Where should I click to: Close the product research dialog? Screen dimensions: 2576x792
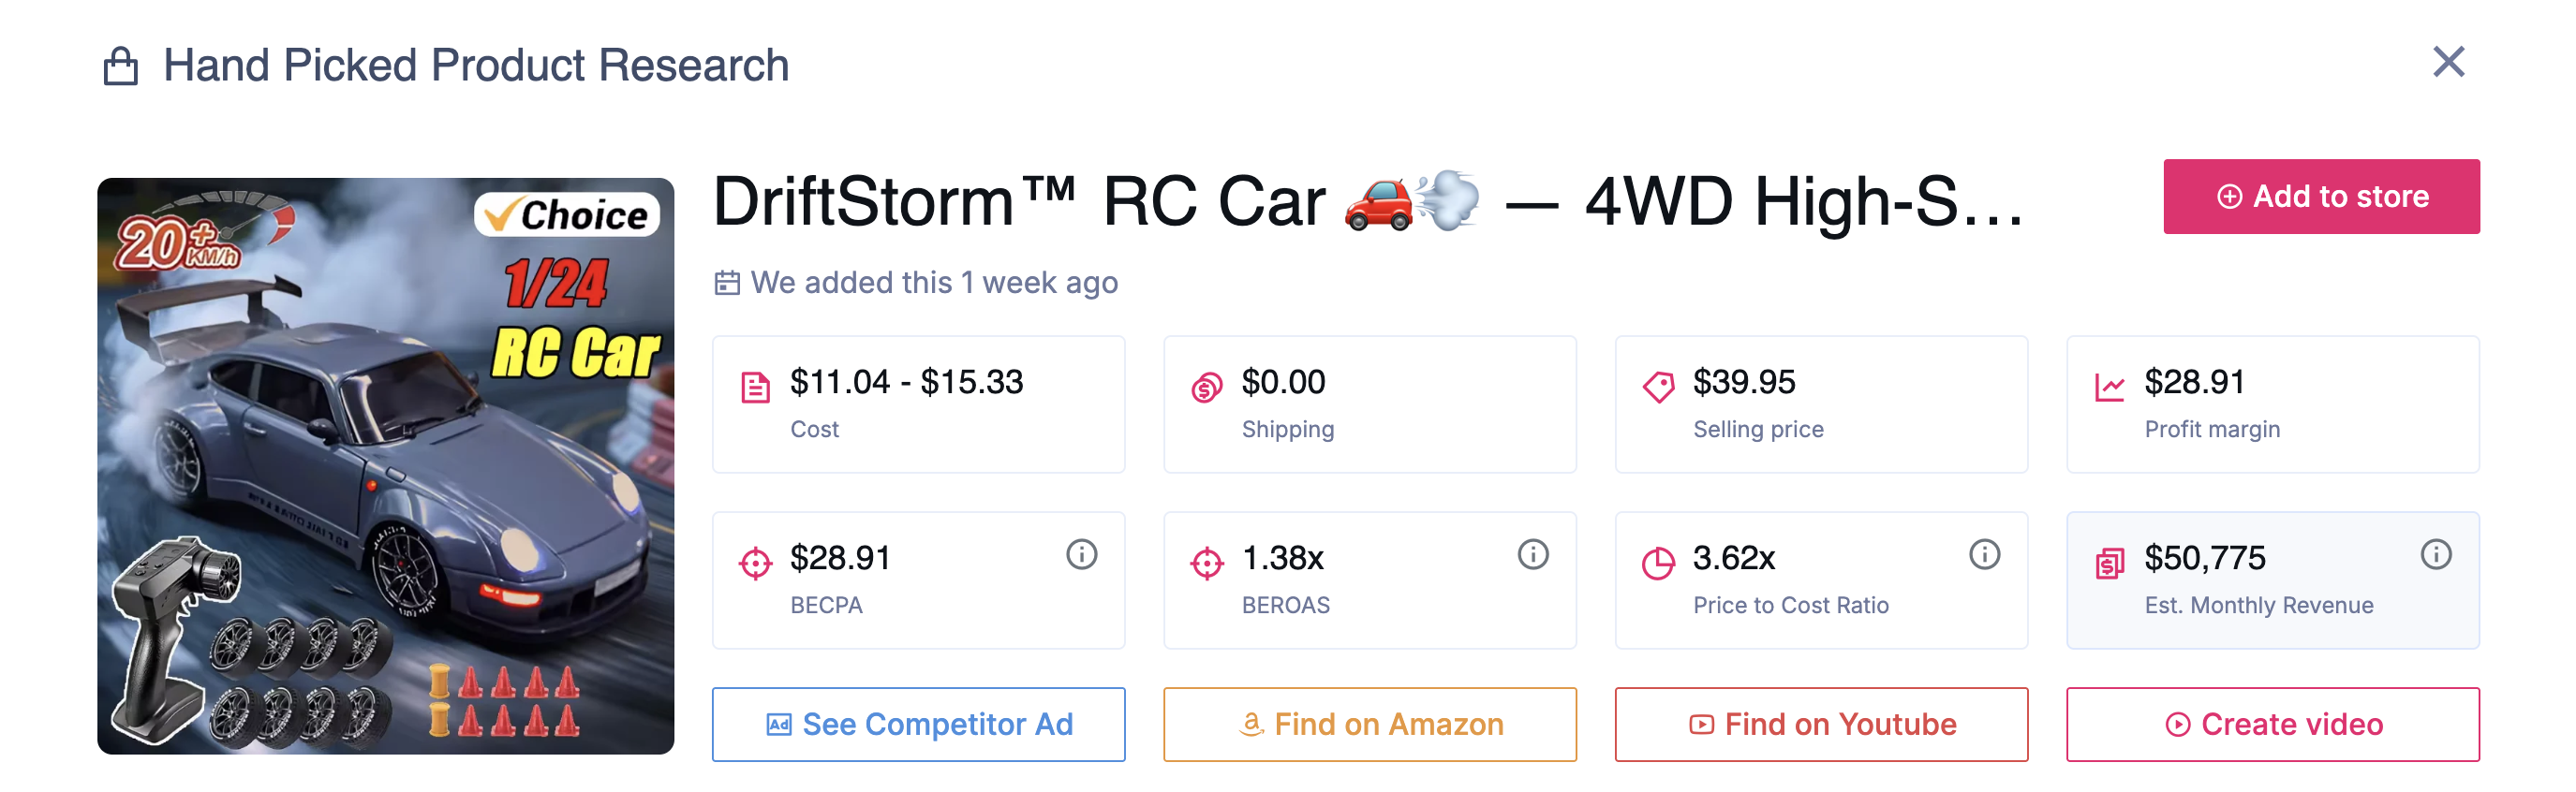2449,62
